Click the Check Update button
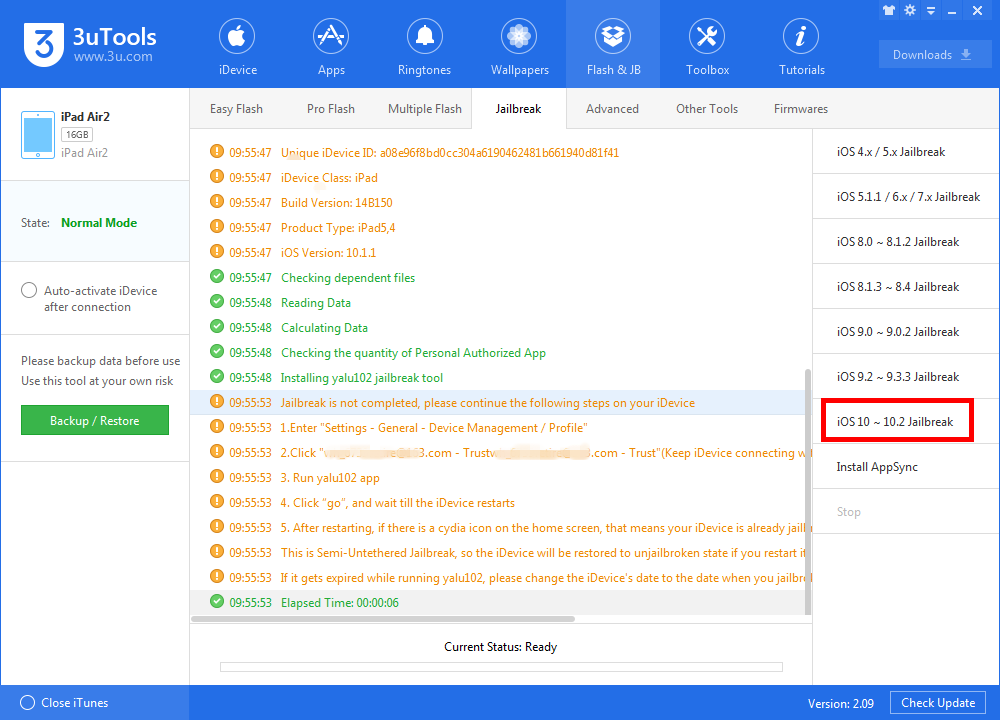The height and width of the screenshot is (720, 1000). (938, 703)
